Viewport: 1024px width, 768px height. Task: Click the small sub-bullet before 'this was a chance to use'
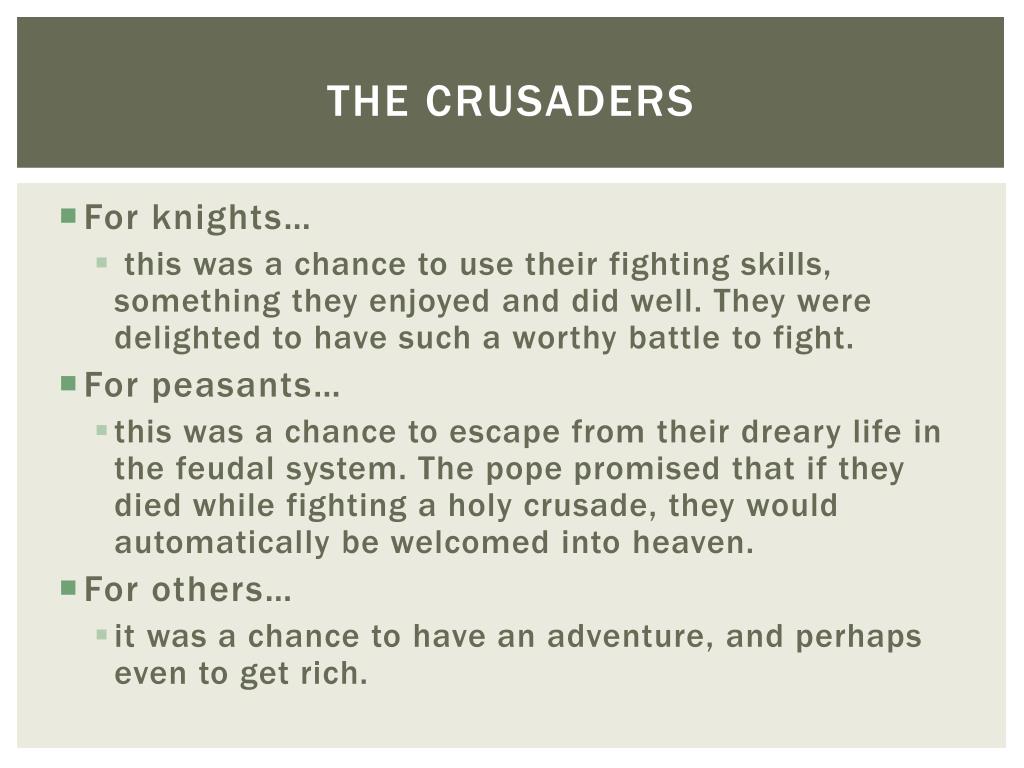[x=101, y=263]
